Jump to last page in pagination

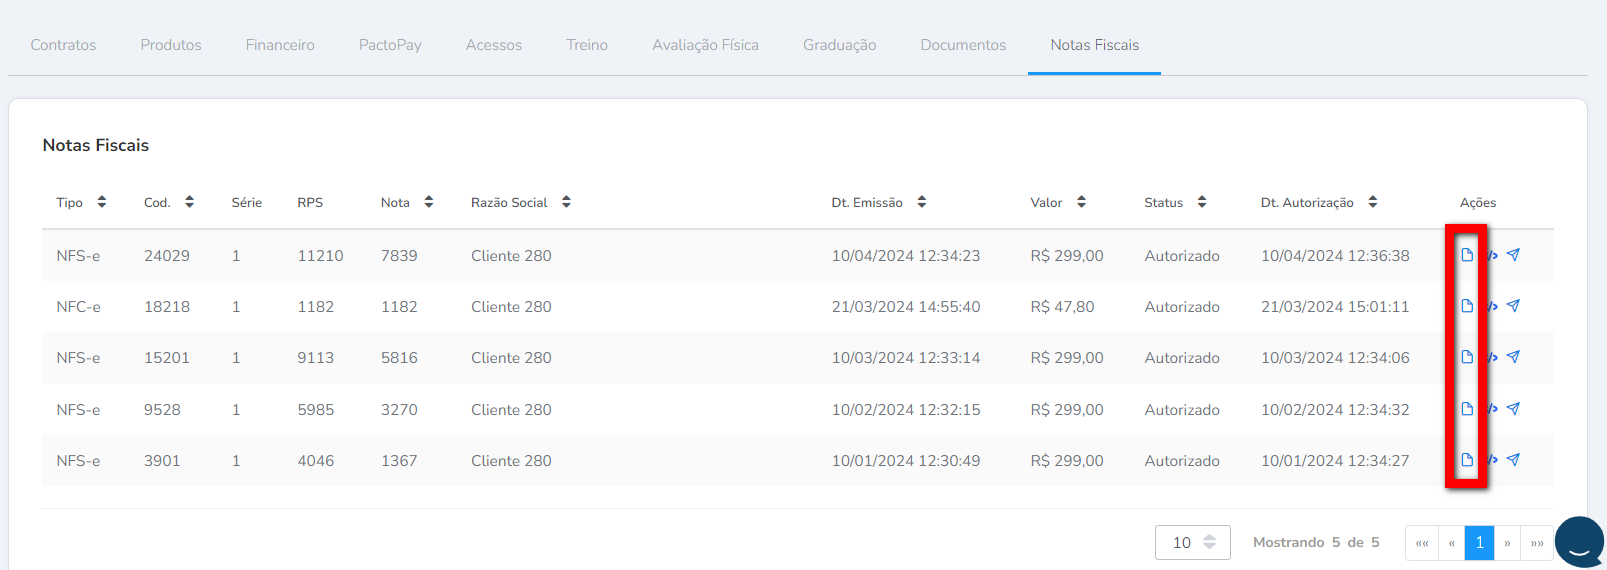pos(1537,543)
